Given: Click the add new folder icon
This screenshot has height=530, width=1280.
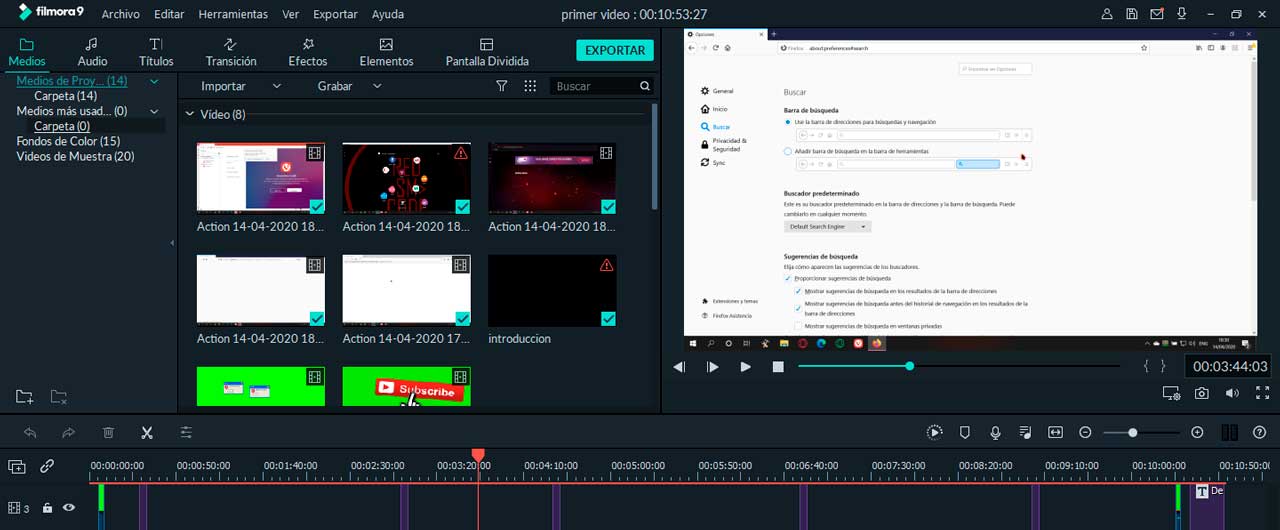Looking at the screenshot, I should tap(25, 397).
